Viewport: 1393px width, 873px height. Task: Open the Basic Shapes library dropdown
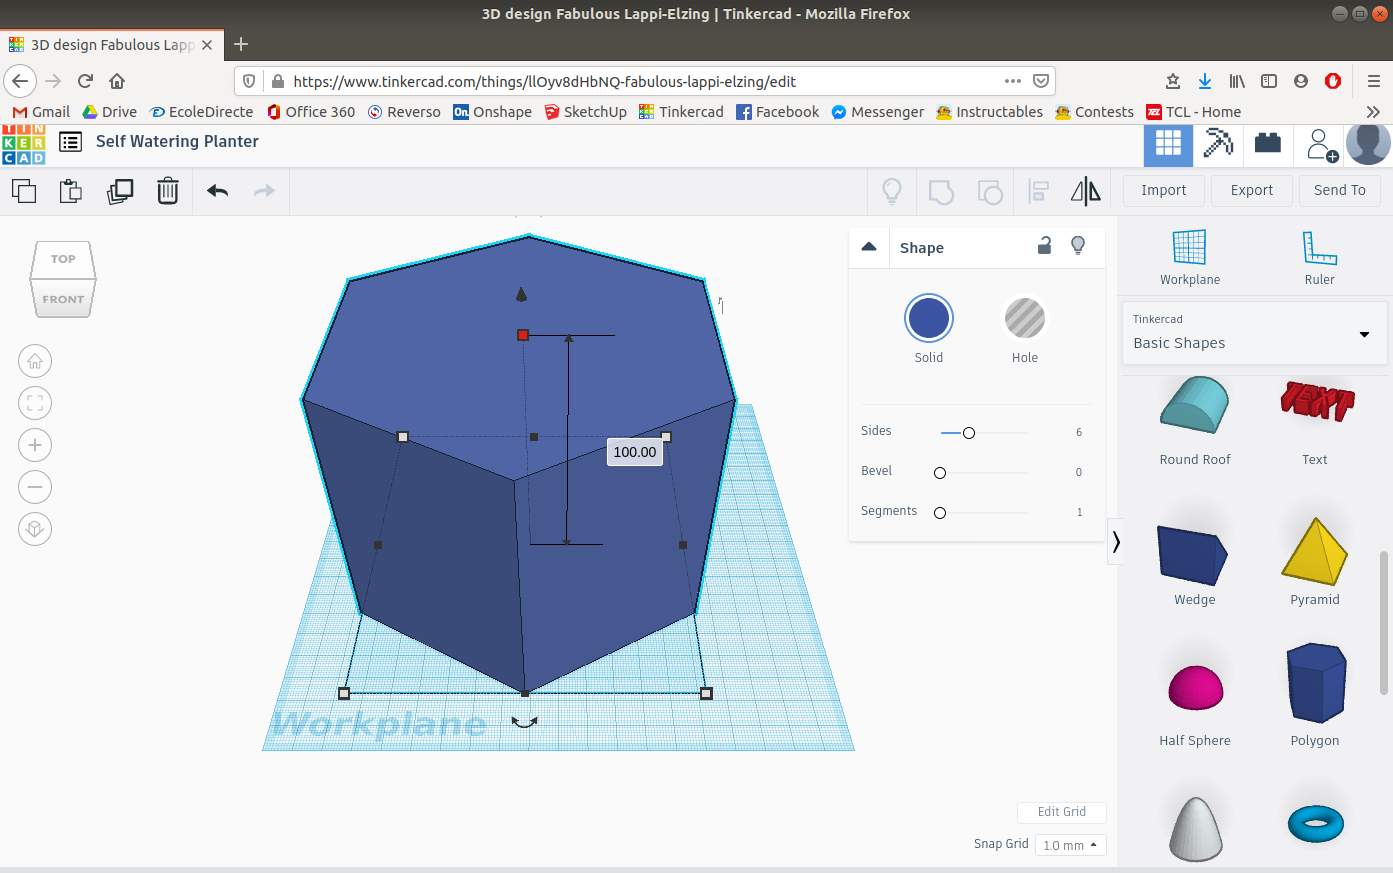click(x=1254, y=333)
